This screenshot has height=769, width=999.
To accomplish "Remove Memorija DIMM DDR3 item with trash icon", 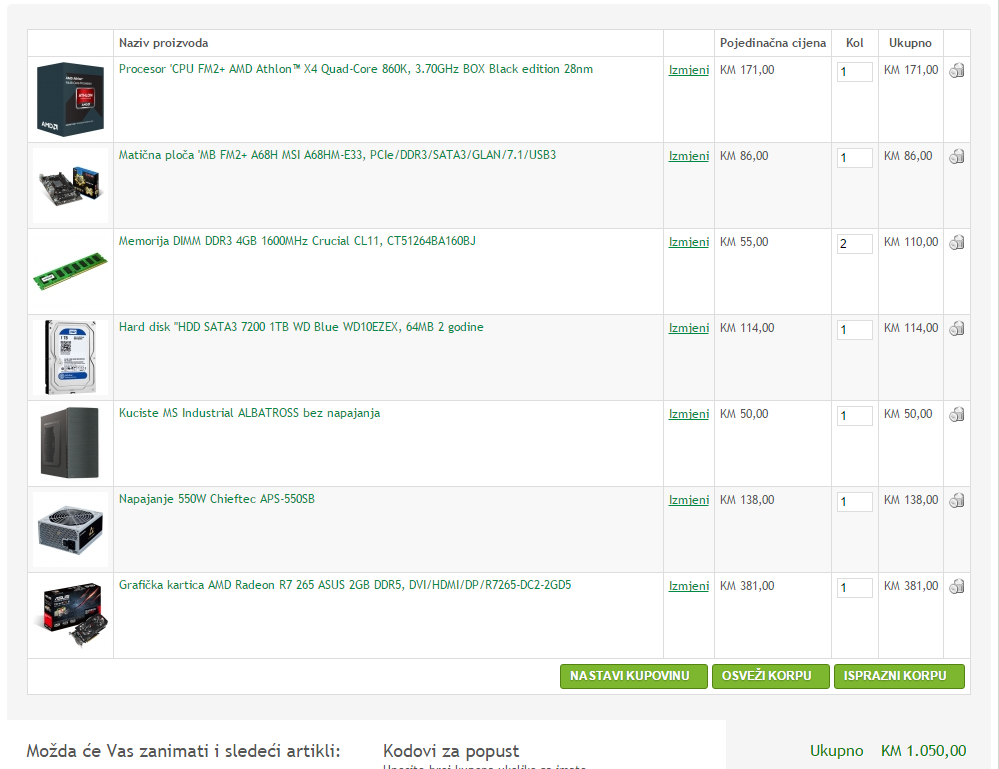I will pos(956,242).
